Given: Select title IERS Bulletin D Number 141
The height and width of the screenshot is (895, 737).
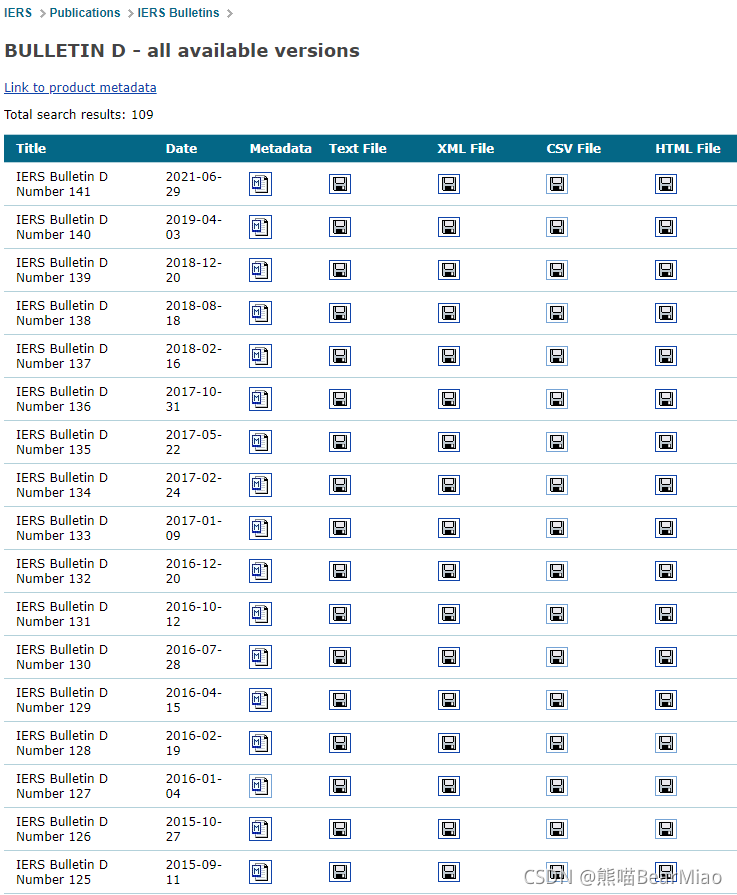Looking at the screenshot, I should 62,184.
